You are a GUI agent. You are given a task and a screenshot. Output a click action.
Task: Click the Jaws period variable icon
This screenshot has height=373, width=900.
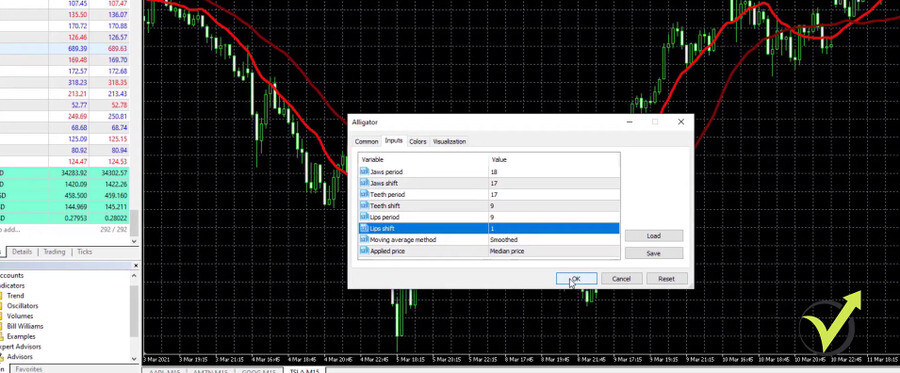364,172
